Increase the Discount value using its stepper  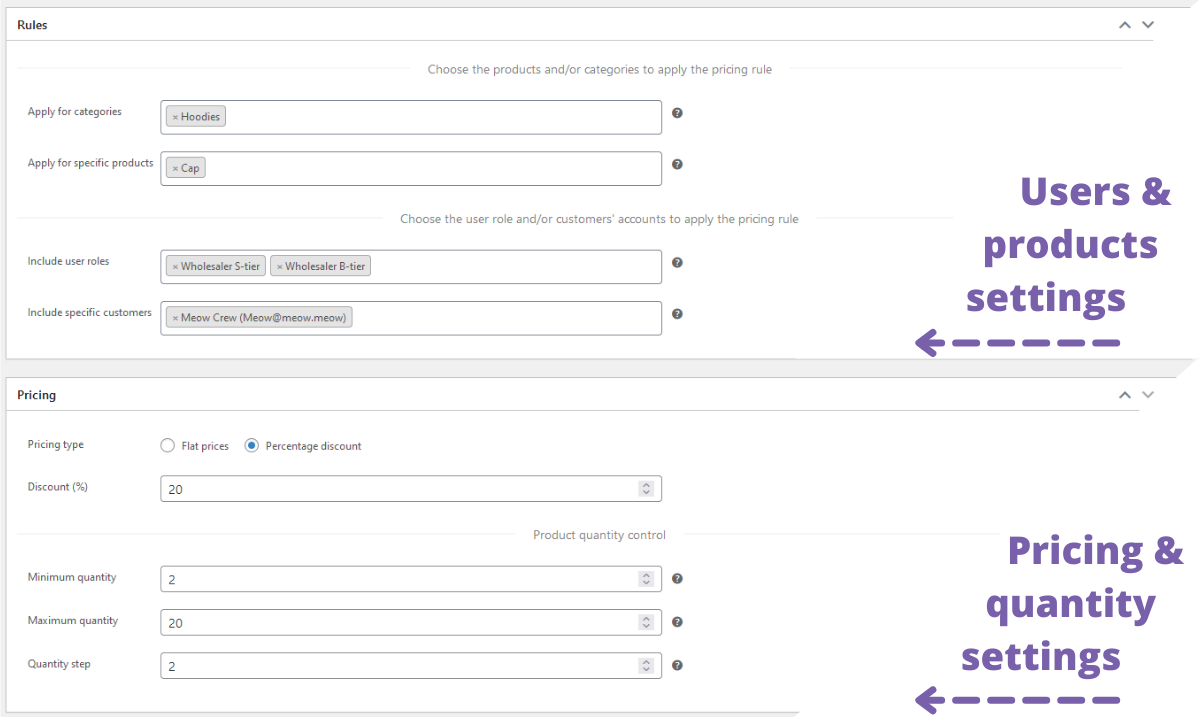647,485
